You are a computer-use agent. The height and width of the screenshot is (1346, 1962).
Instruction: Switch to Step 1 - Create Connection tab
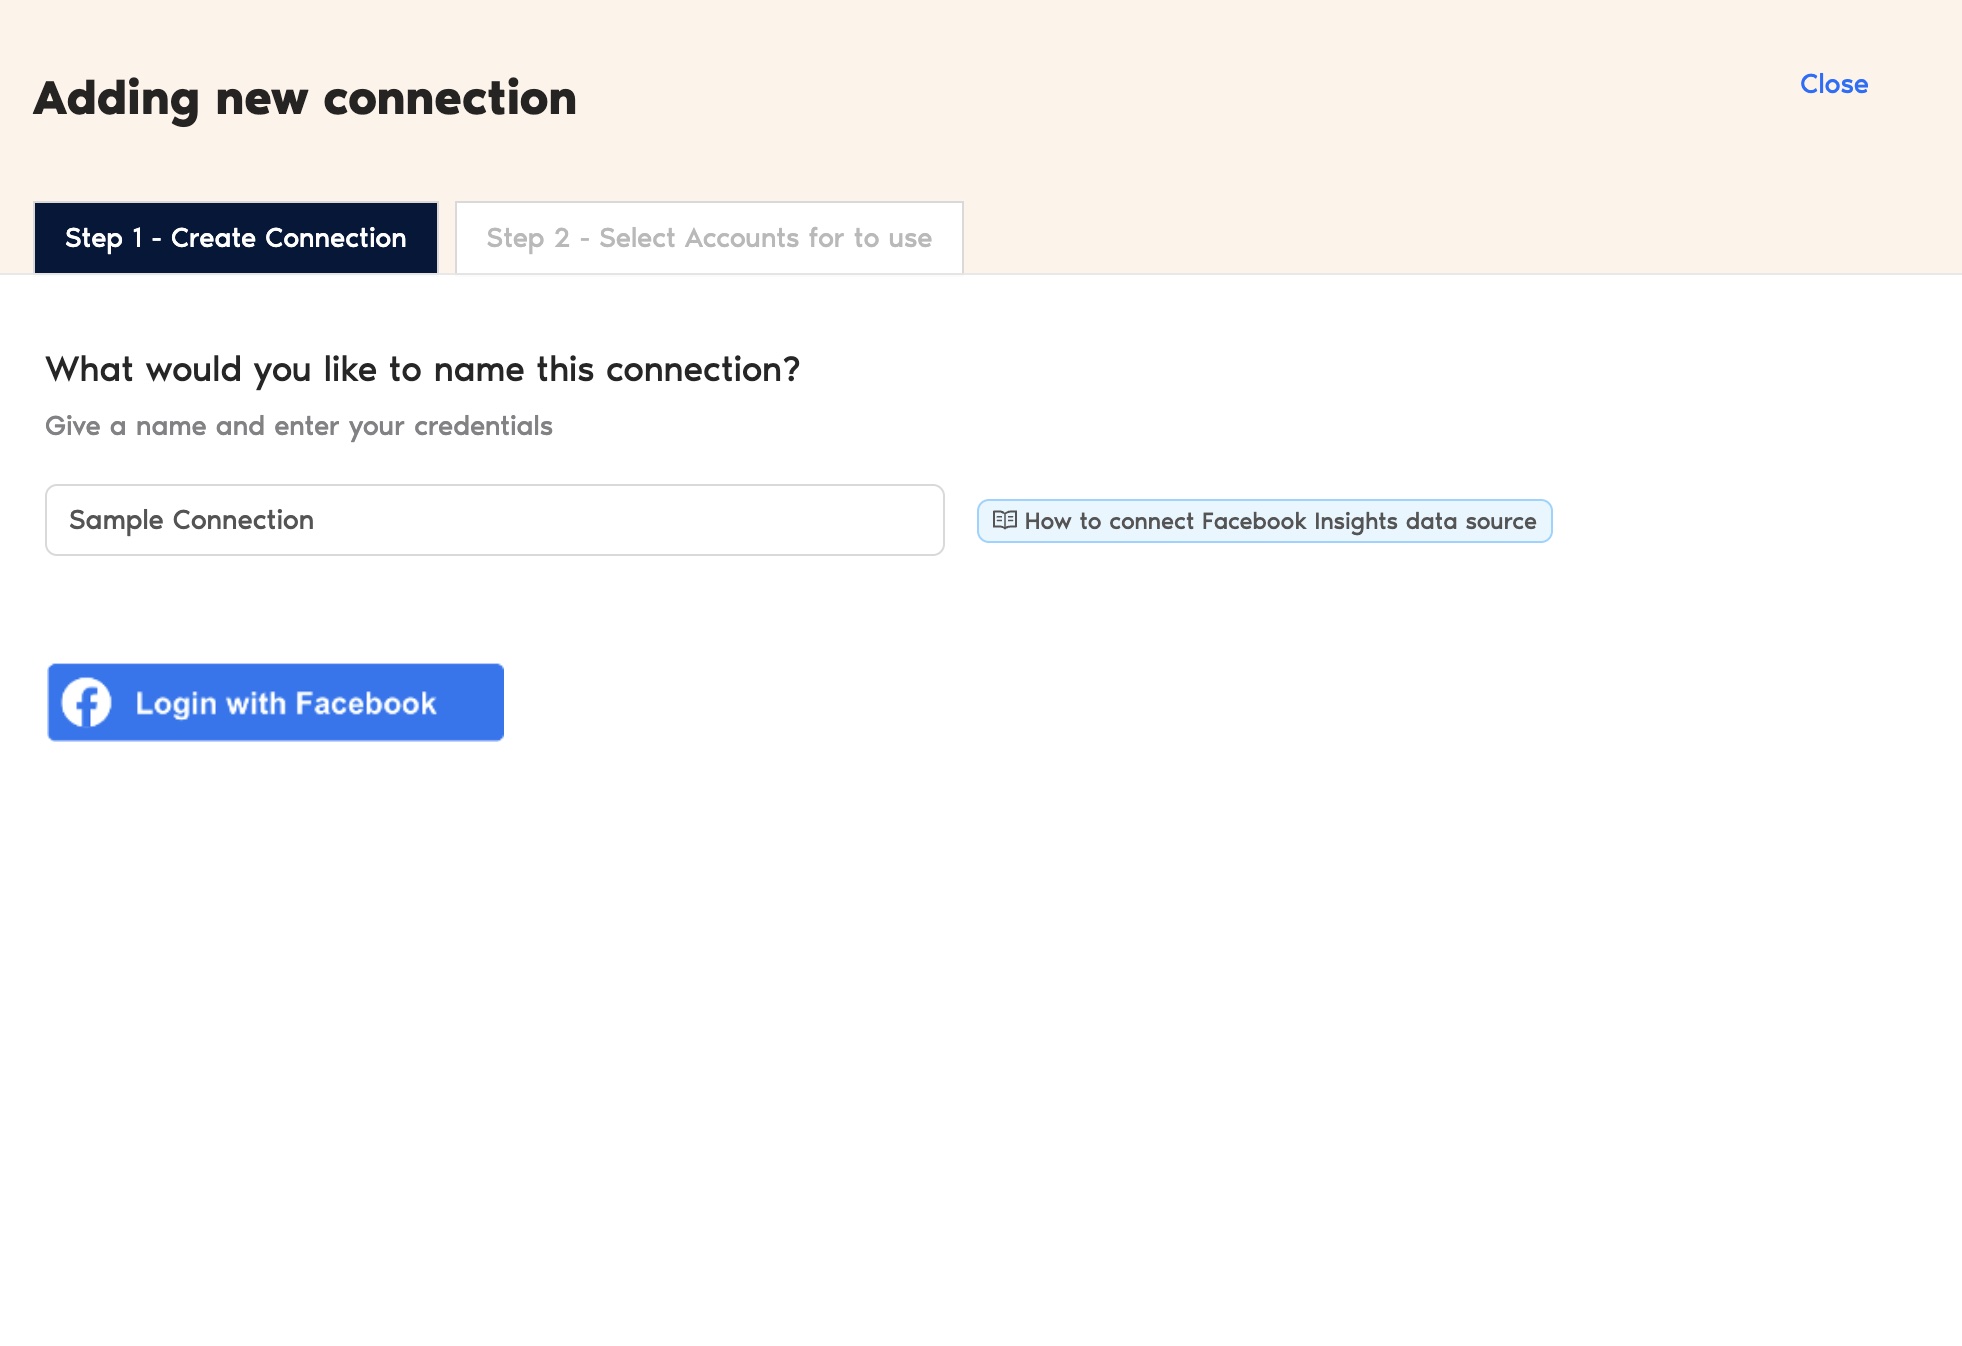236,238
